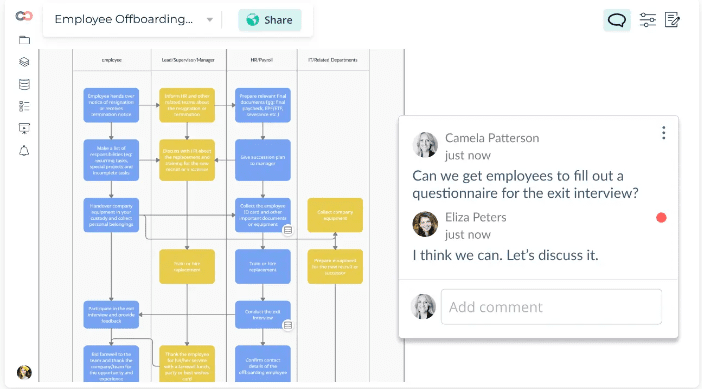Click the red unread dot on Eliza's reply
702x389 pixels.
[661, 218]
